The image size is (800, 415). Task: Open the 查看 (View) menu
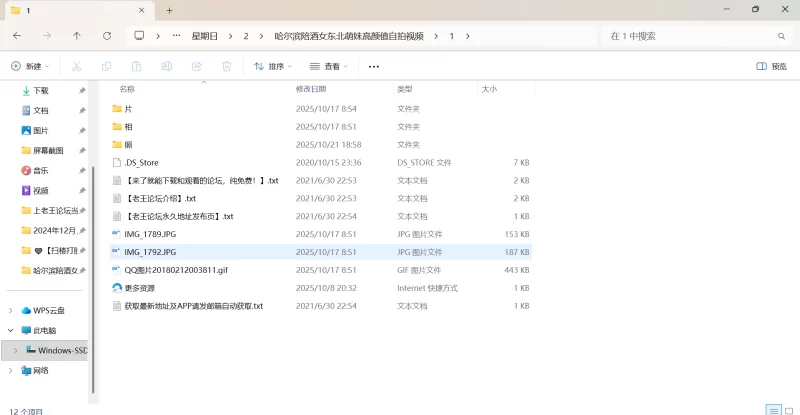coord(329,66)
